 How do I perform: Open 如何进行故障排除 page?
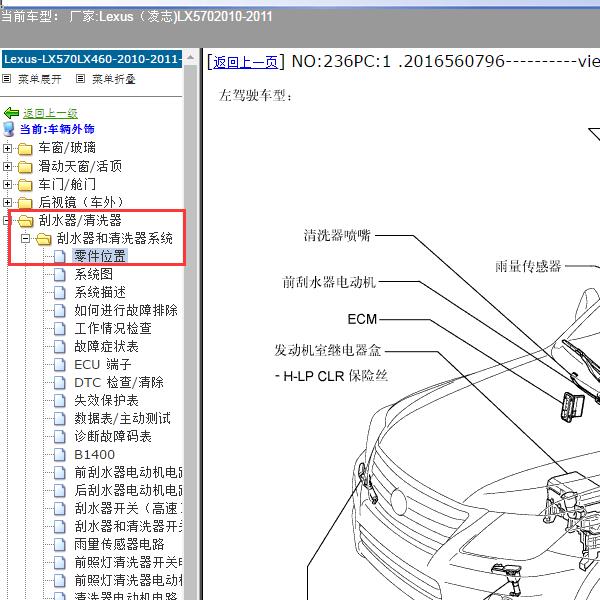(126, 310)
